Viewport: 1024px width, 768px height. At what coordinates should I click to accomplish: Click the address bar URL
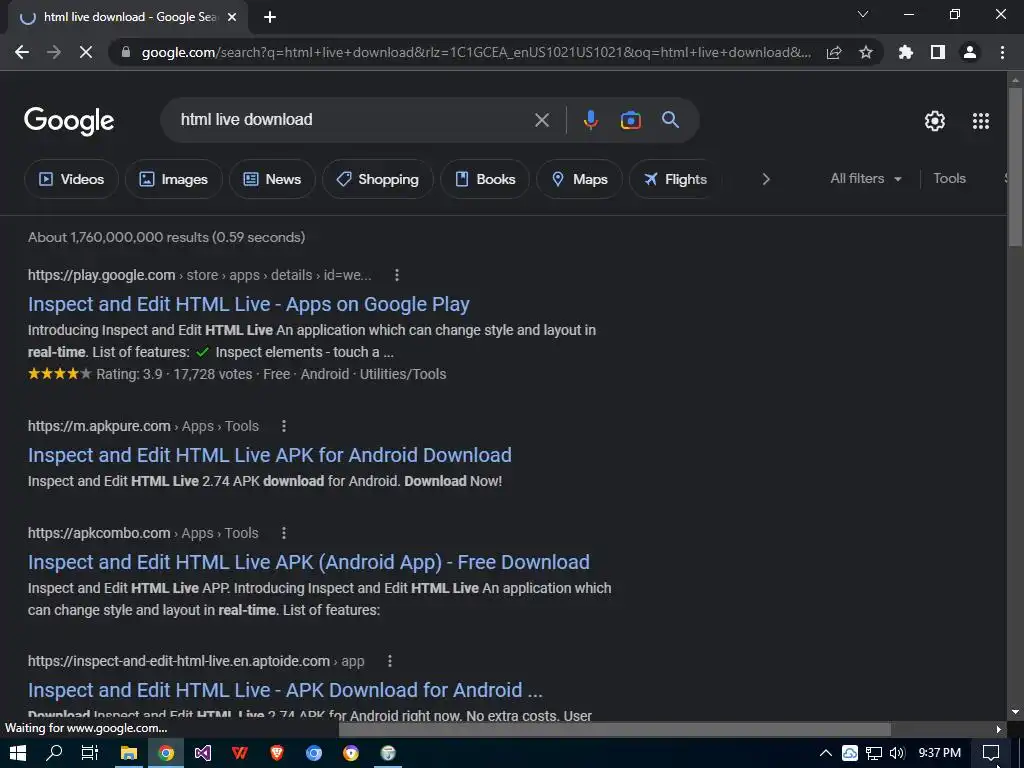pos(476,52)
